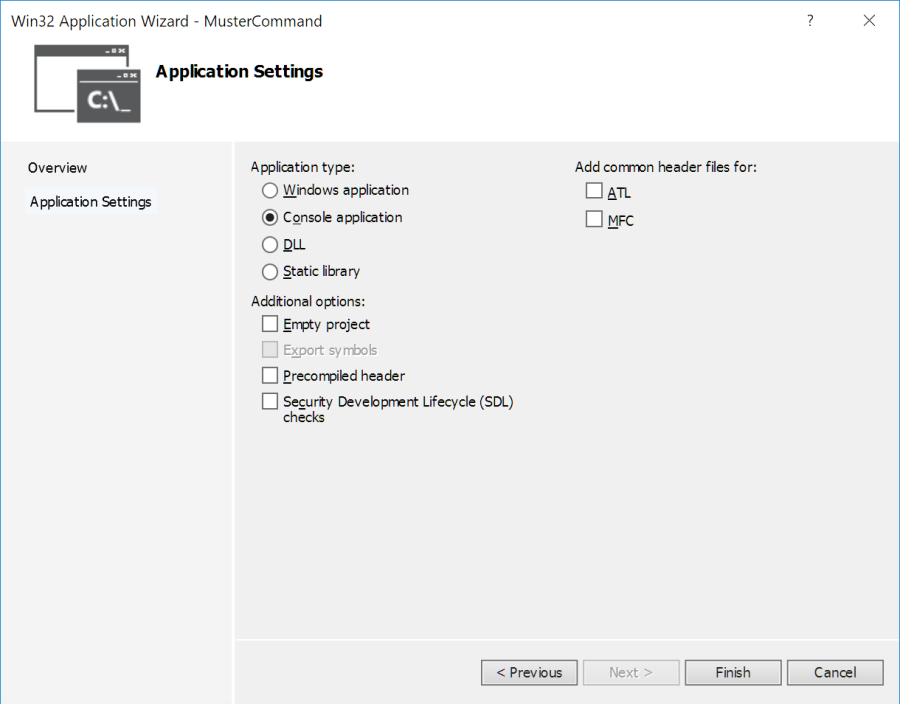900x704 pixels.
Task: Click the 'Additional options:' label
Action: [x=308, y=301]
